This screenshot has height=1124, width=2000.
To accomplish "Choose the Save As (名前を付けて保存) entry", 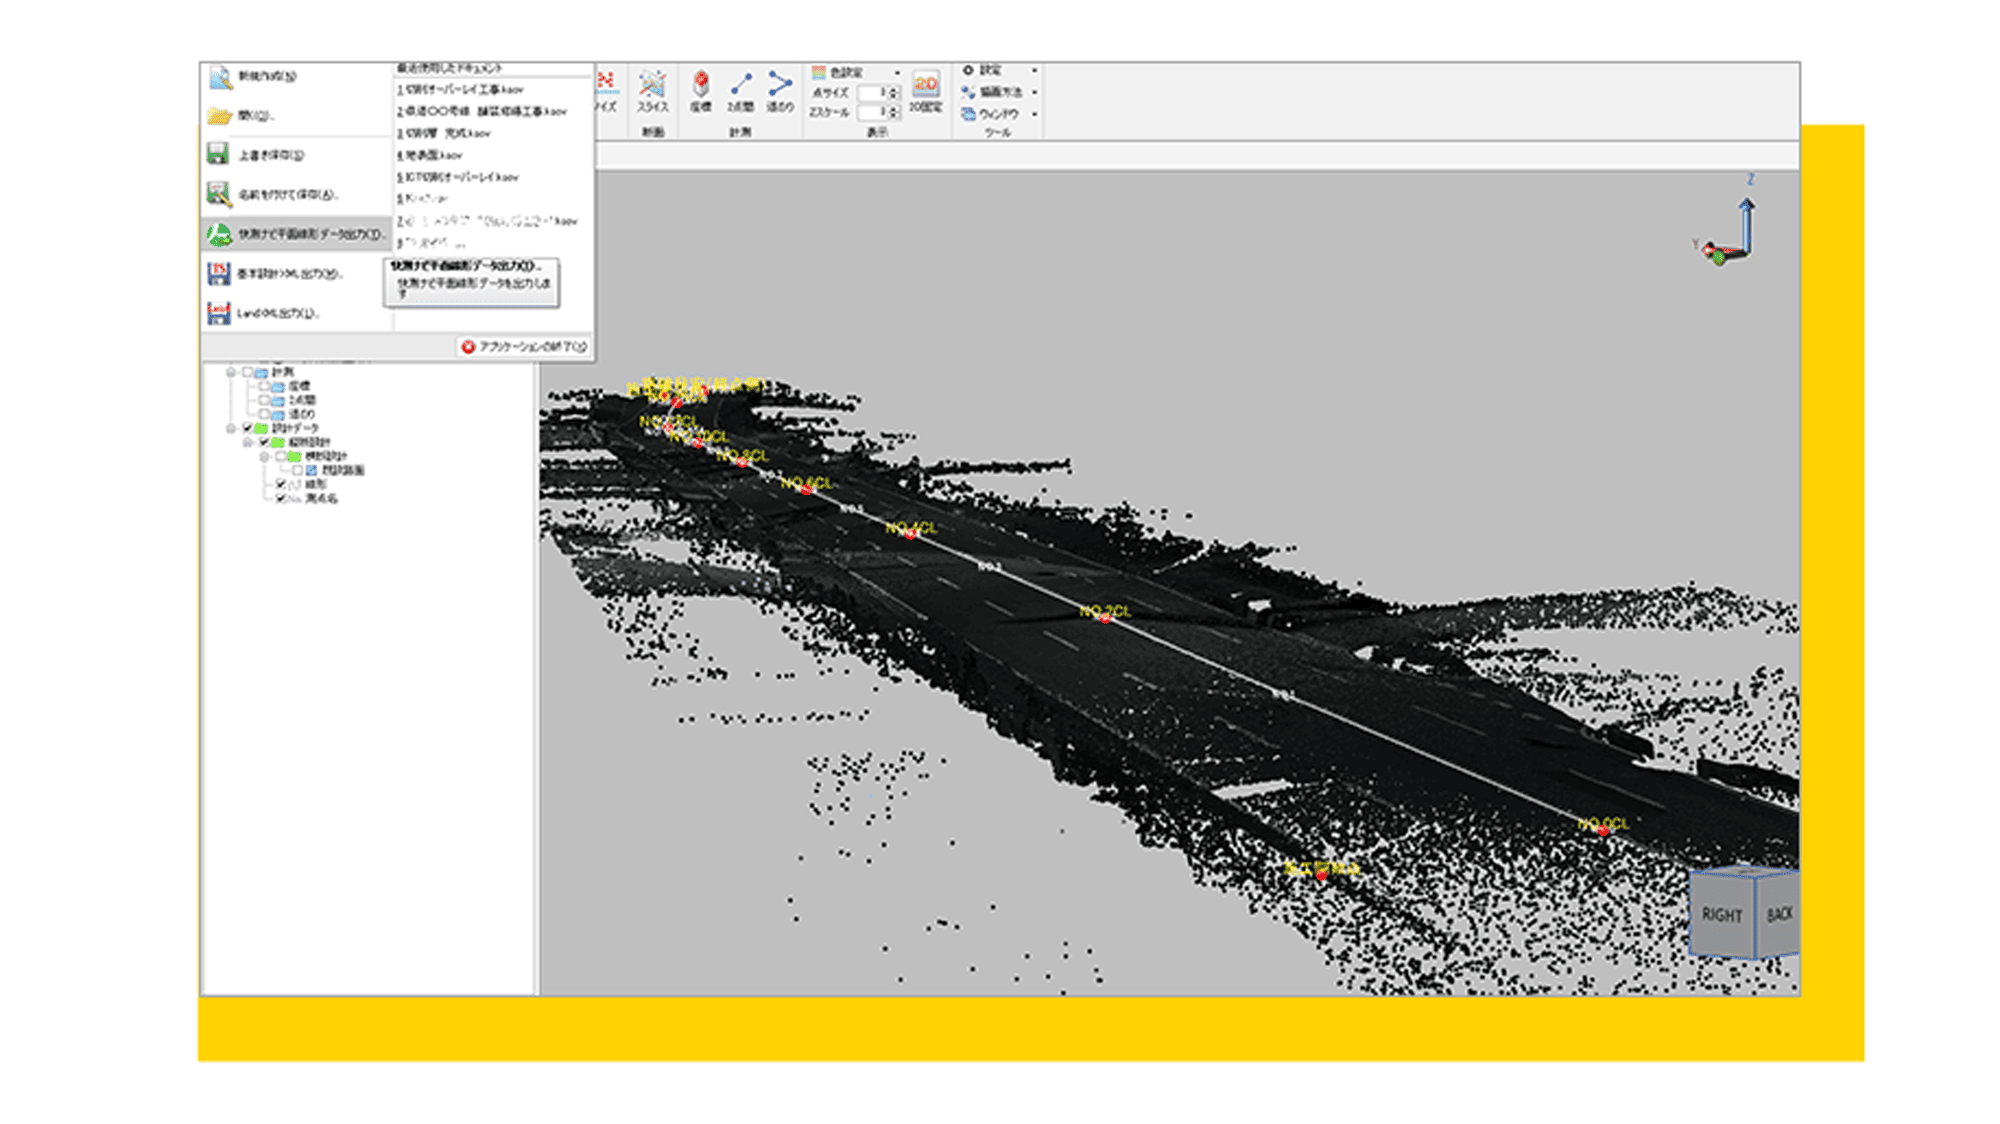I will point(287,194).
